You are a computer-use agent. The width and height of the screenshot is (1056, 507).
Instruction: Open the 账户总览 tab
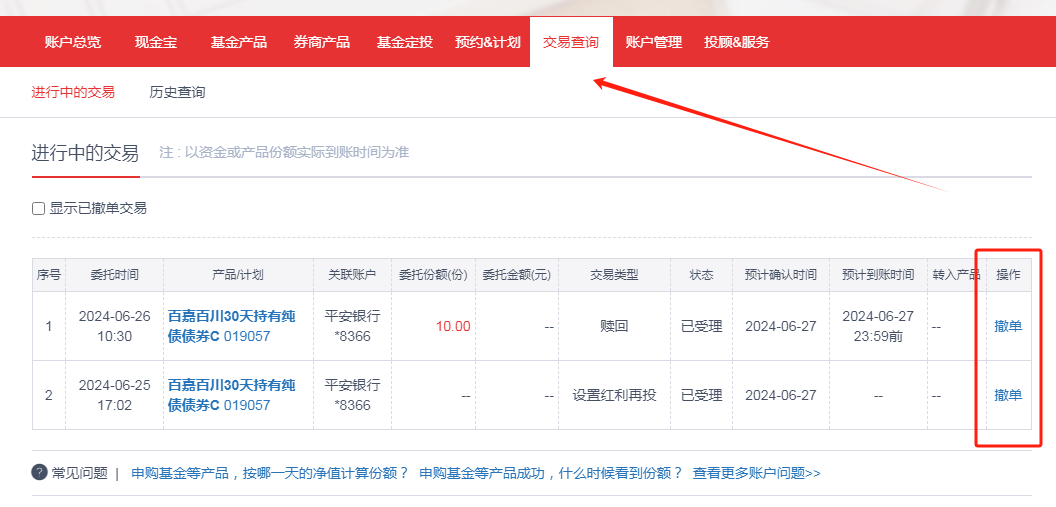coord(73,42)
